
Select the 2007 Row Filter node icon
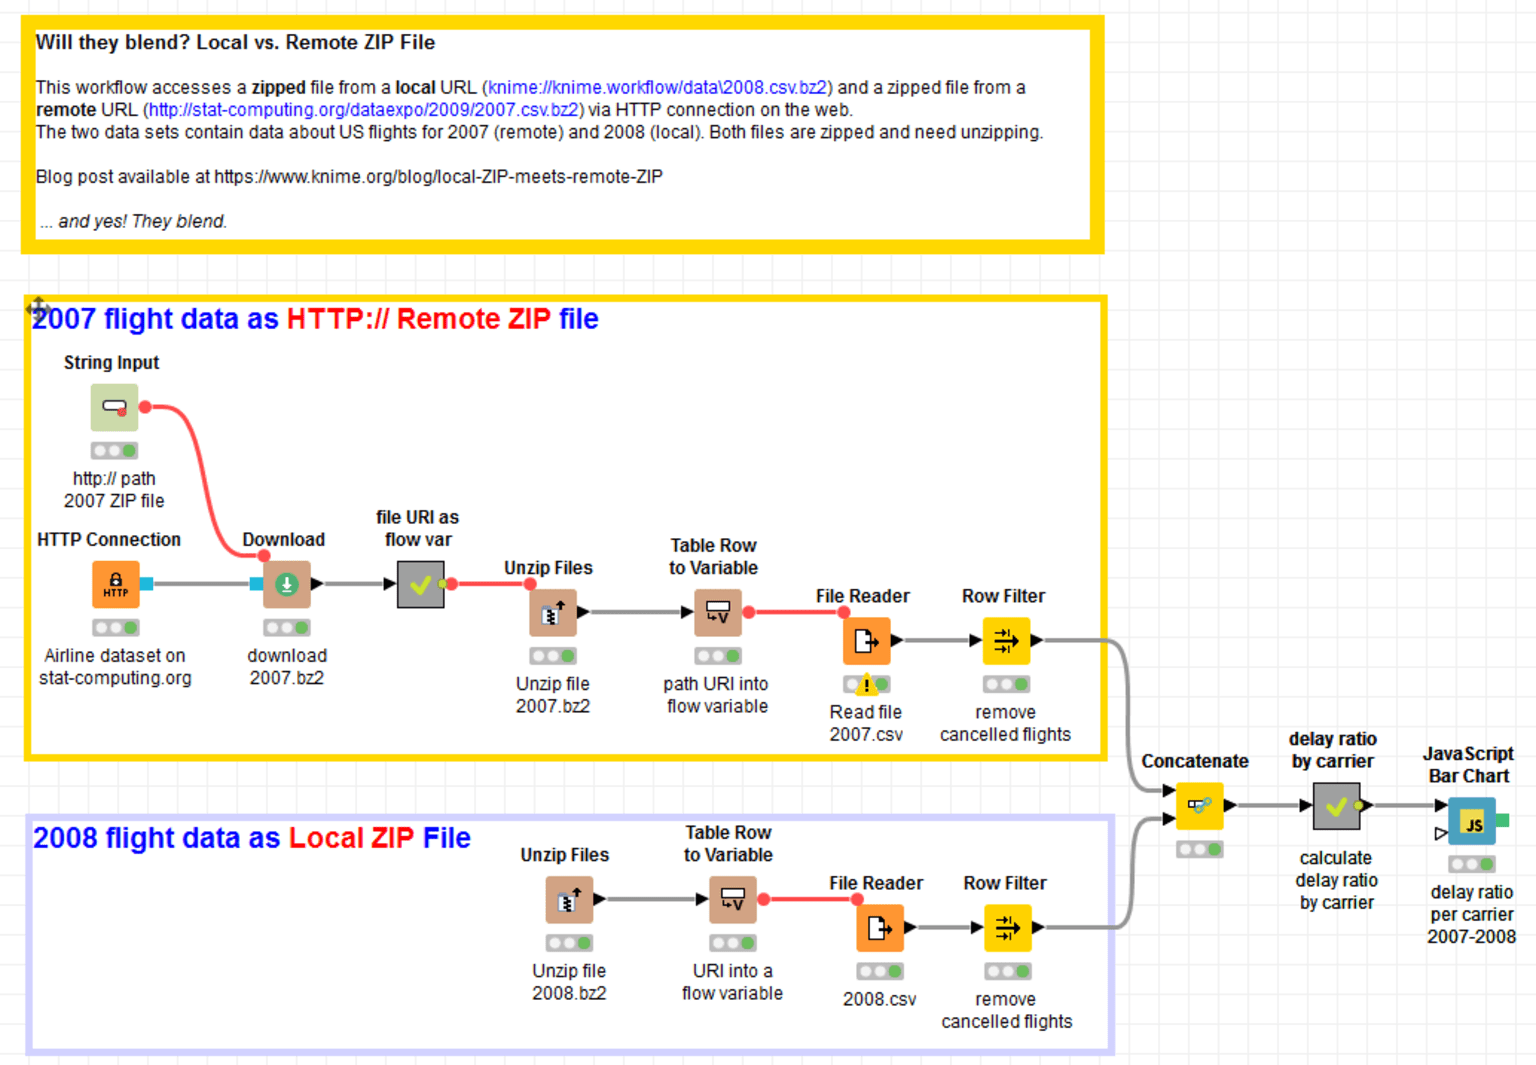point(1006,640)
